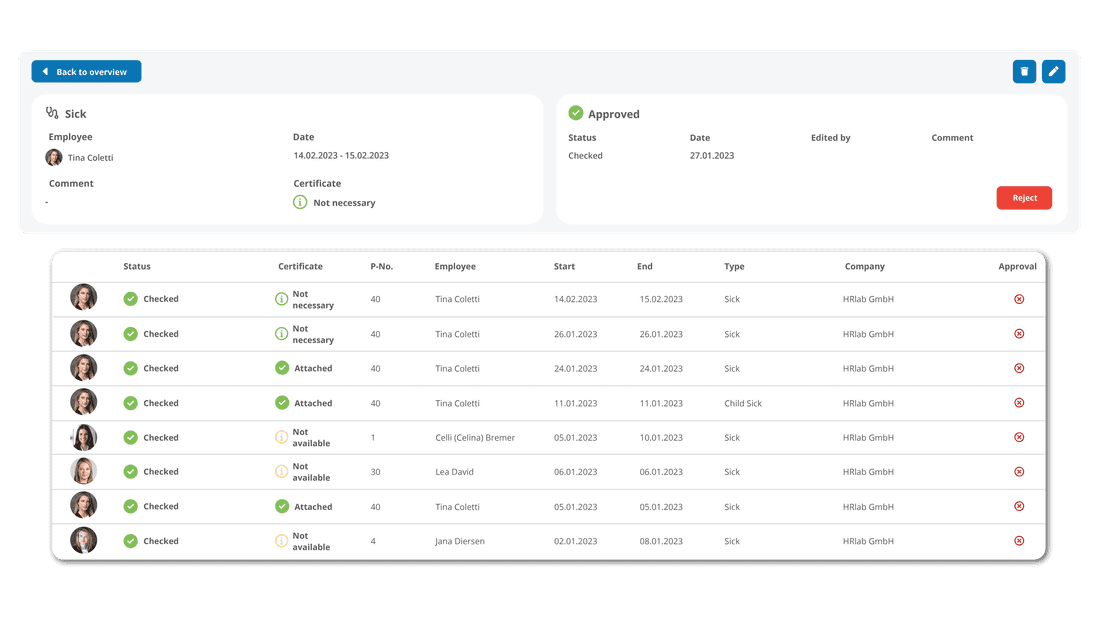Click Jana Diersen's avatar thumbnail in the table

84,541
